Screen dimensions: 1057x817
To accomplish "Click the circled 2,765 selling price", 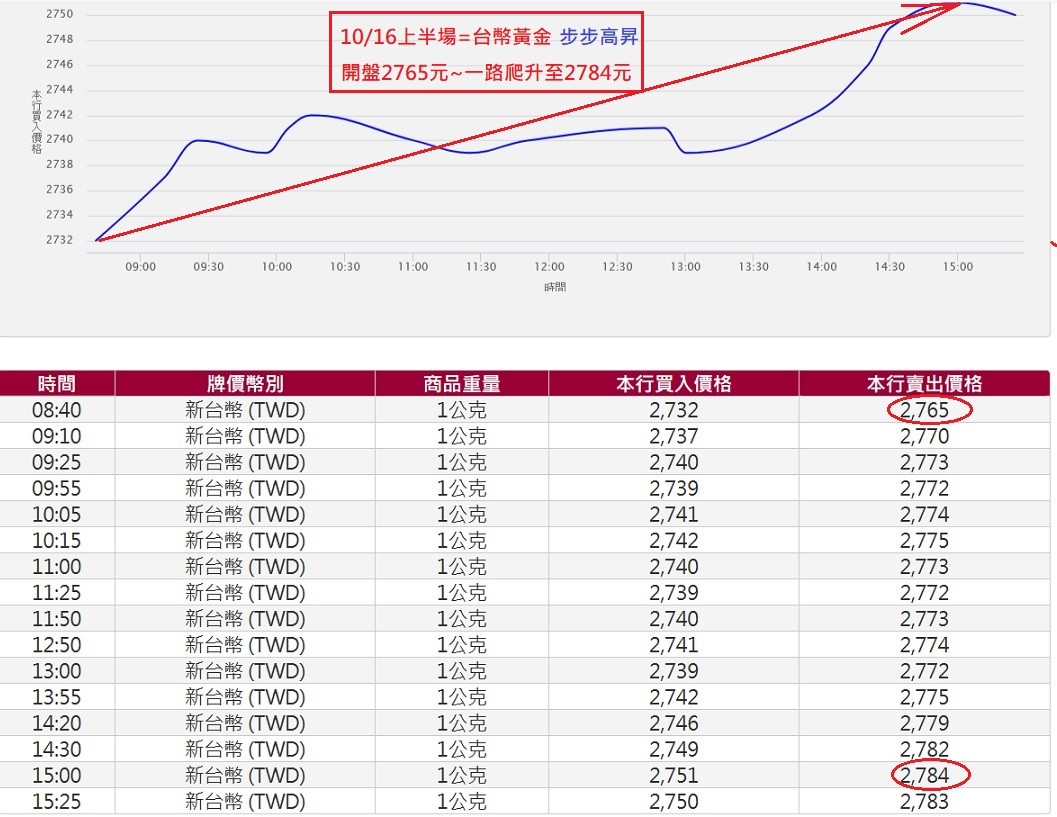I will pos(928,408).
